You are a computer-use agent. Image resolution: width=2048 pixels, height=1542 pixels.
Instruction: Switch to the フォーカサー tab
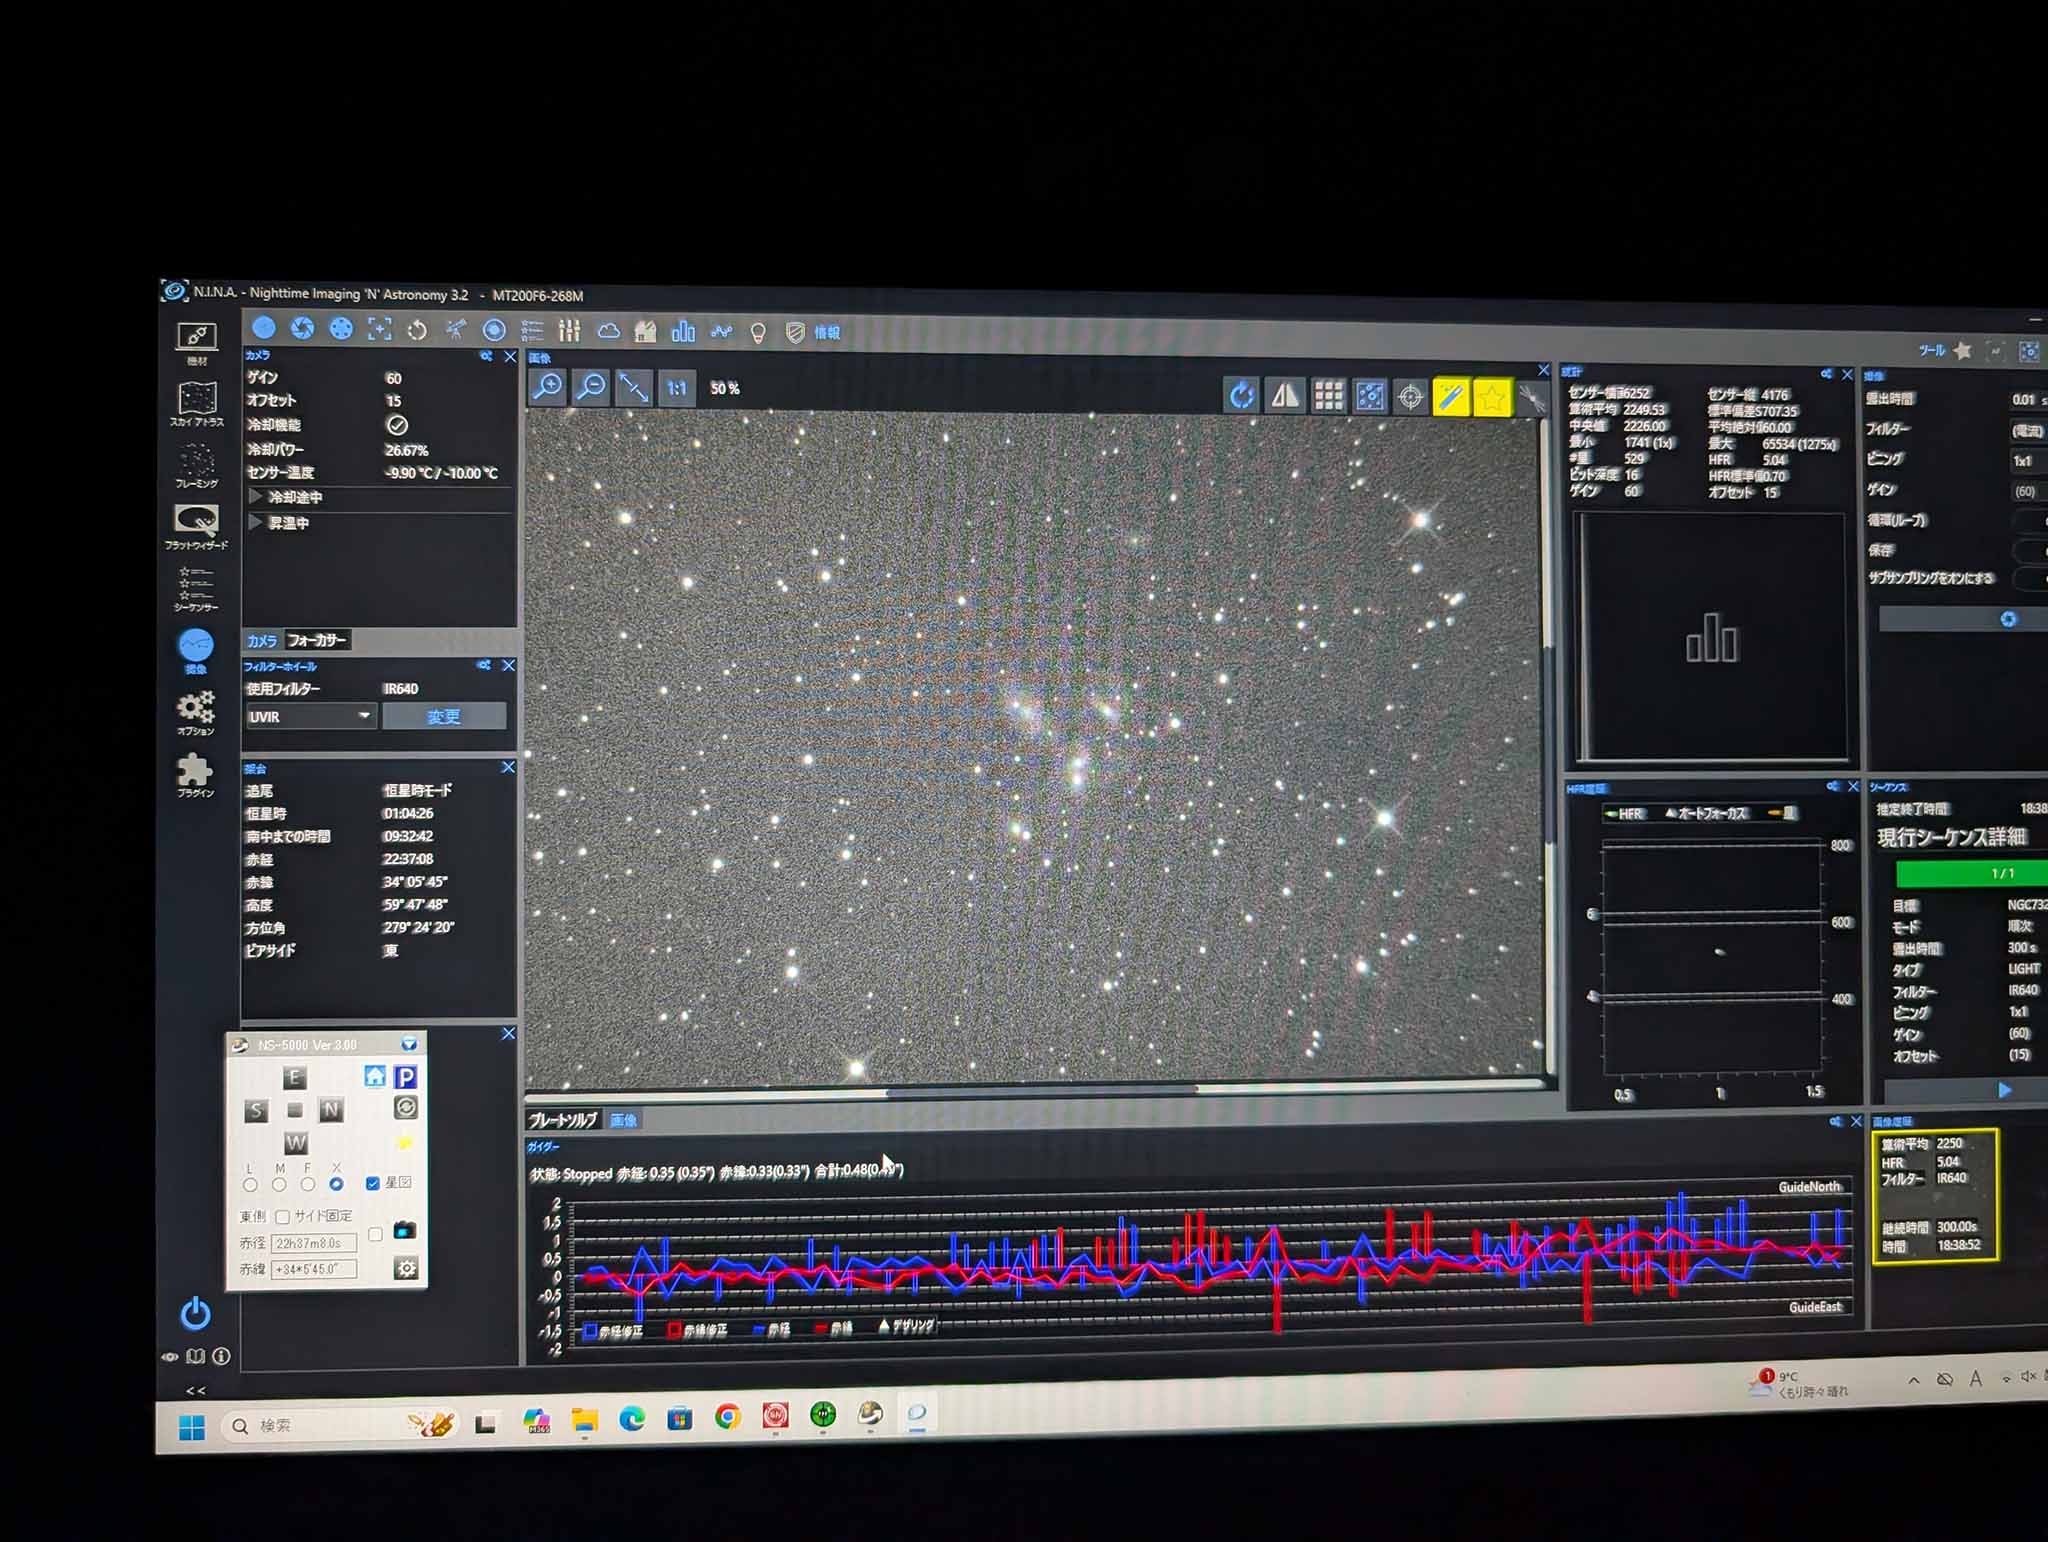[x=316, y=640]
